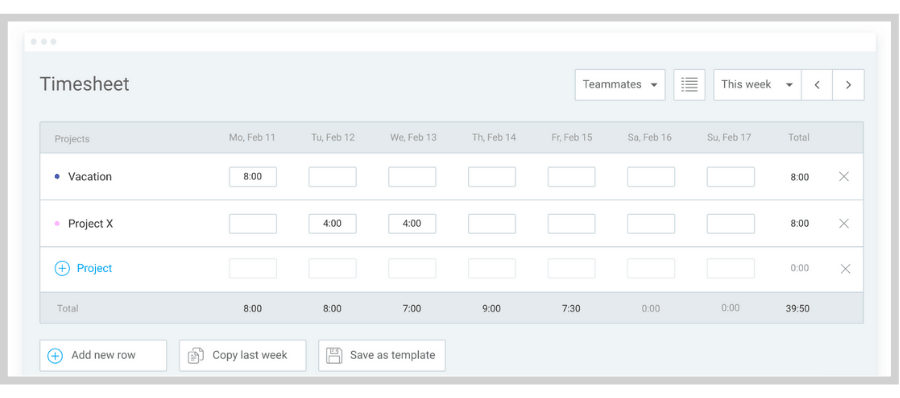900x398 pixels.
Task: Click the plus icon beside Project
Action: coord(62,268)
